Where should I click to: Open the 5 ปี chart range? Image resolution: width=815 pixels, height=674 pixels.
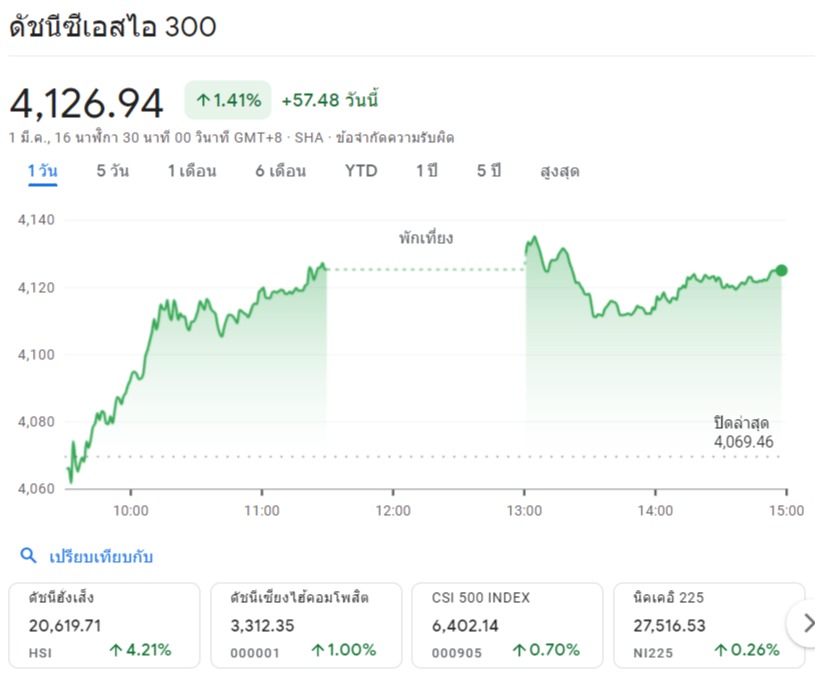(489, 171)
